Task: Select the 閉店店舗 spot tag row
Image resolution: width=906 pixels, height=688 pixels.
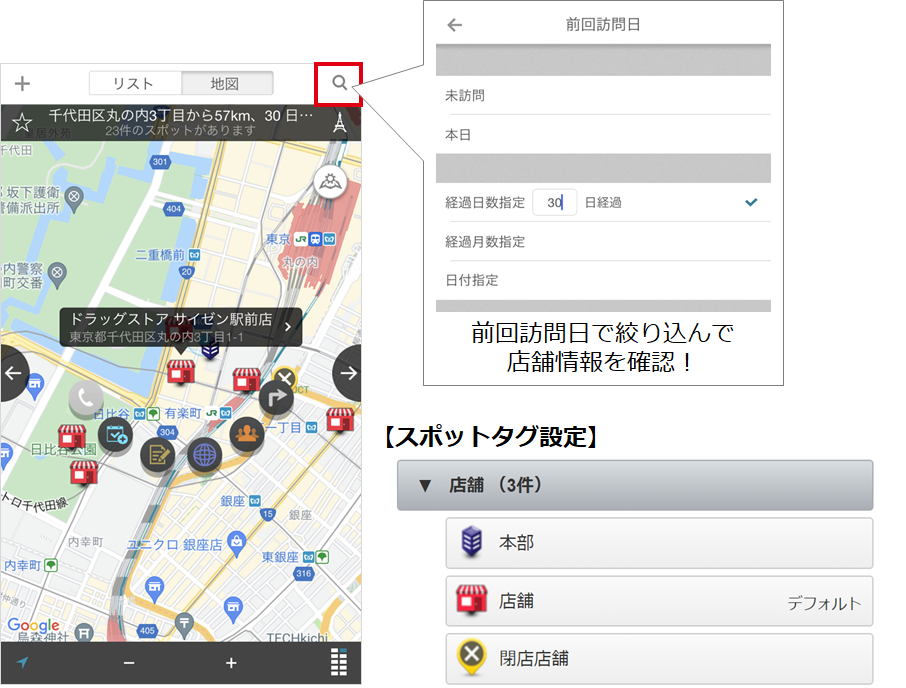Action: (659, 659)
